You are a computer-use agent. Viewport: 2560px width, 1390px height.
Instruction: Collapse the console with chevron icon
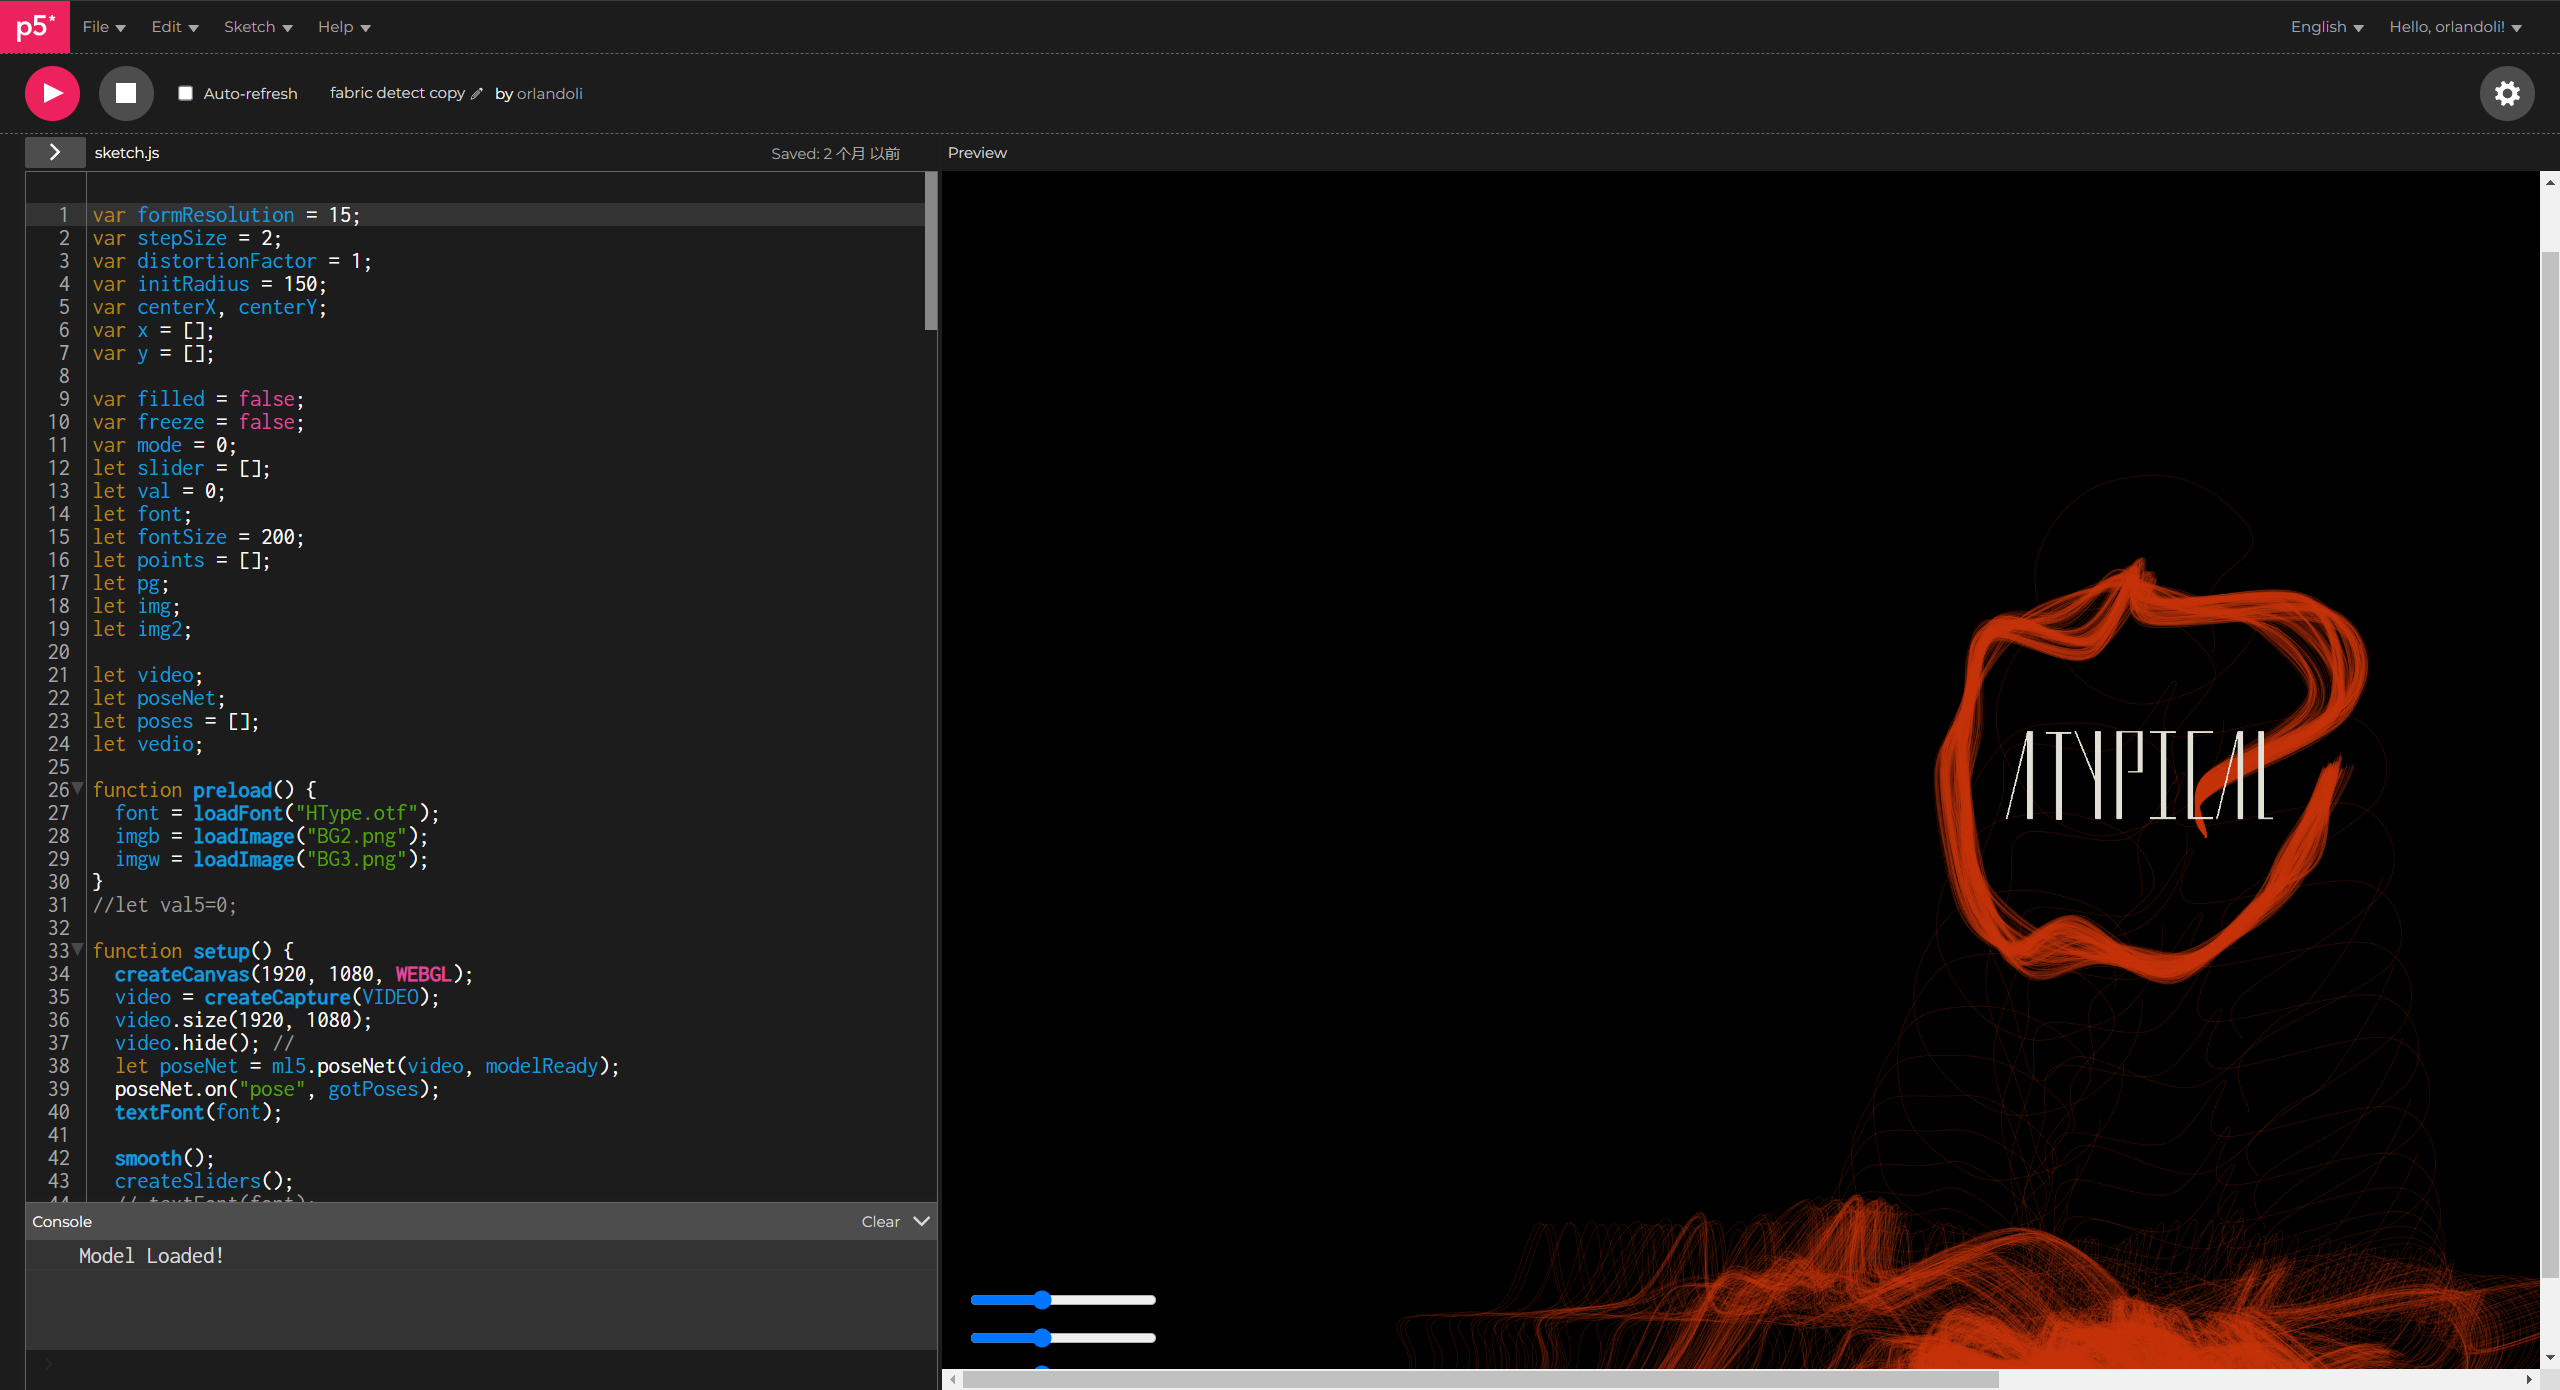tap(922, 1221)
